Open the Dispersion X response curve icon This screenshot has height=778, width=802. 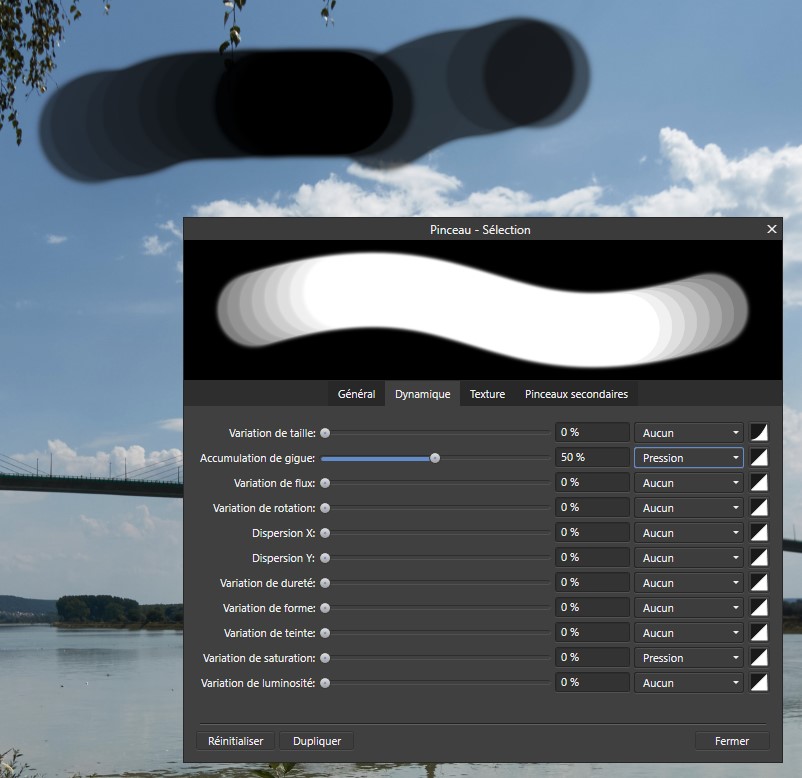pos(759,533)
